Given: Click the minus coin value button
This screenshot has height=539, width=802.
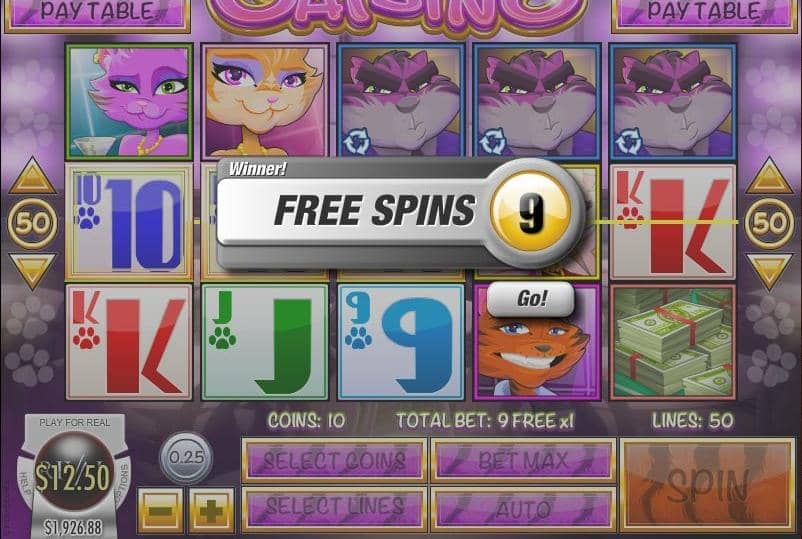Looking at the screenshot, I should (x=161, y=510).
